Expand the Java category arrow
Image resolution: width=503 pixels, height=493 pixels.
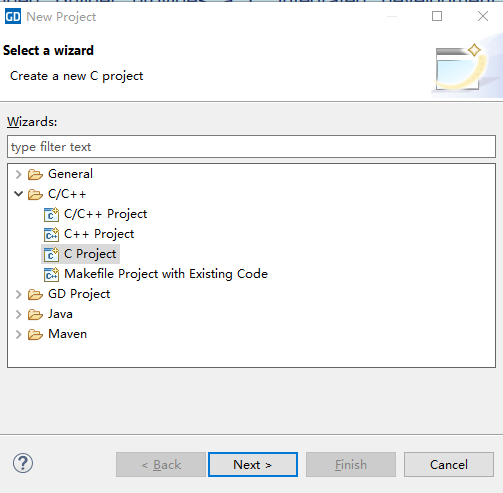19,314
